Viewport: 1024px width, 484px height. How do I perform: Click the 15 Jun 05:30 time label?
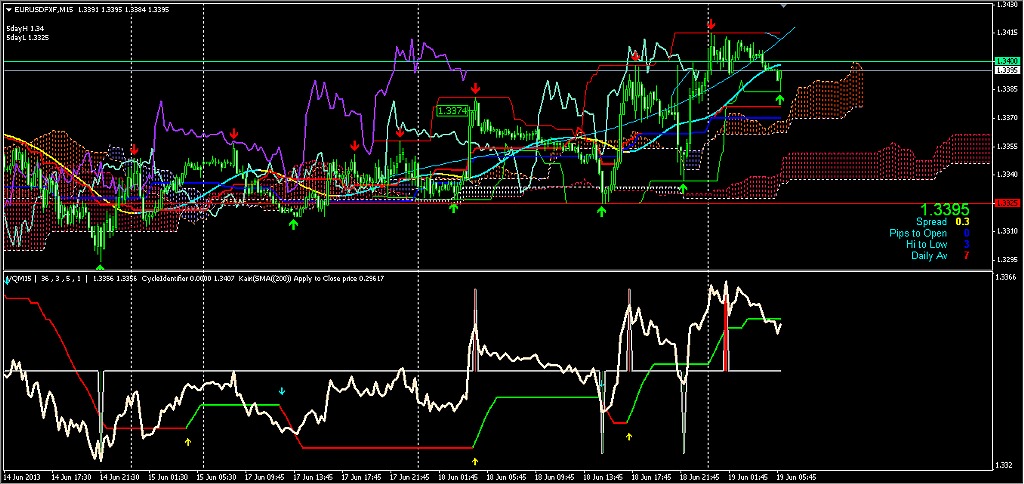point(215,477)
